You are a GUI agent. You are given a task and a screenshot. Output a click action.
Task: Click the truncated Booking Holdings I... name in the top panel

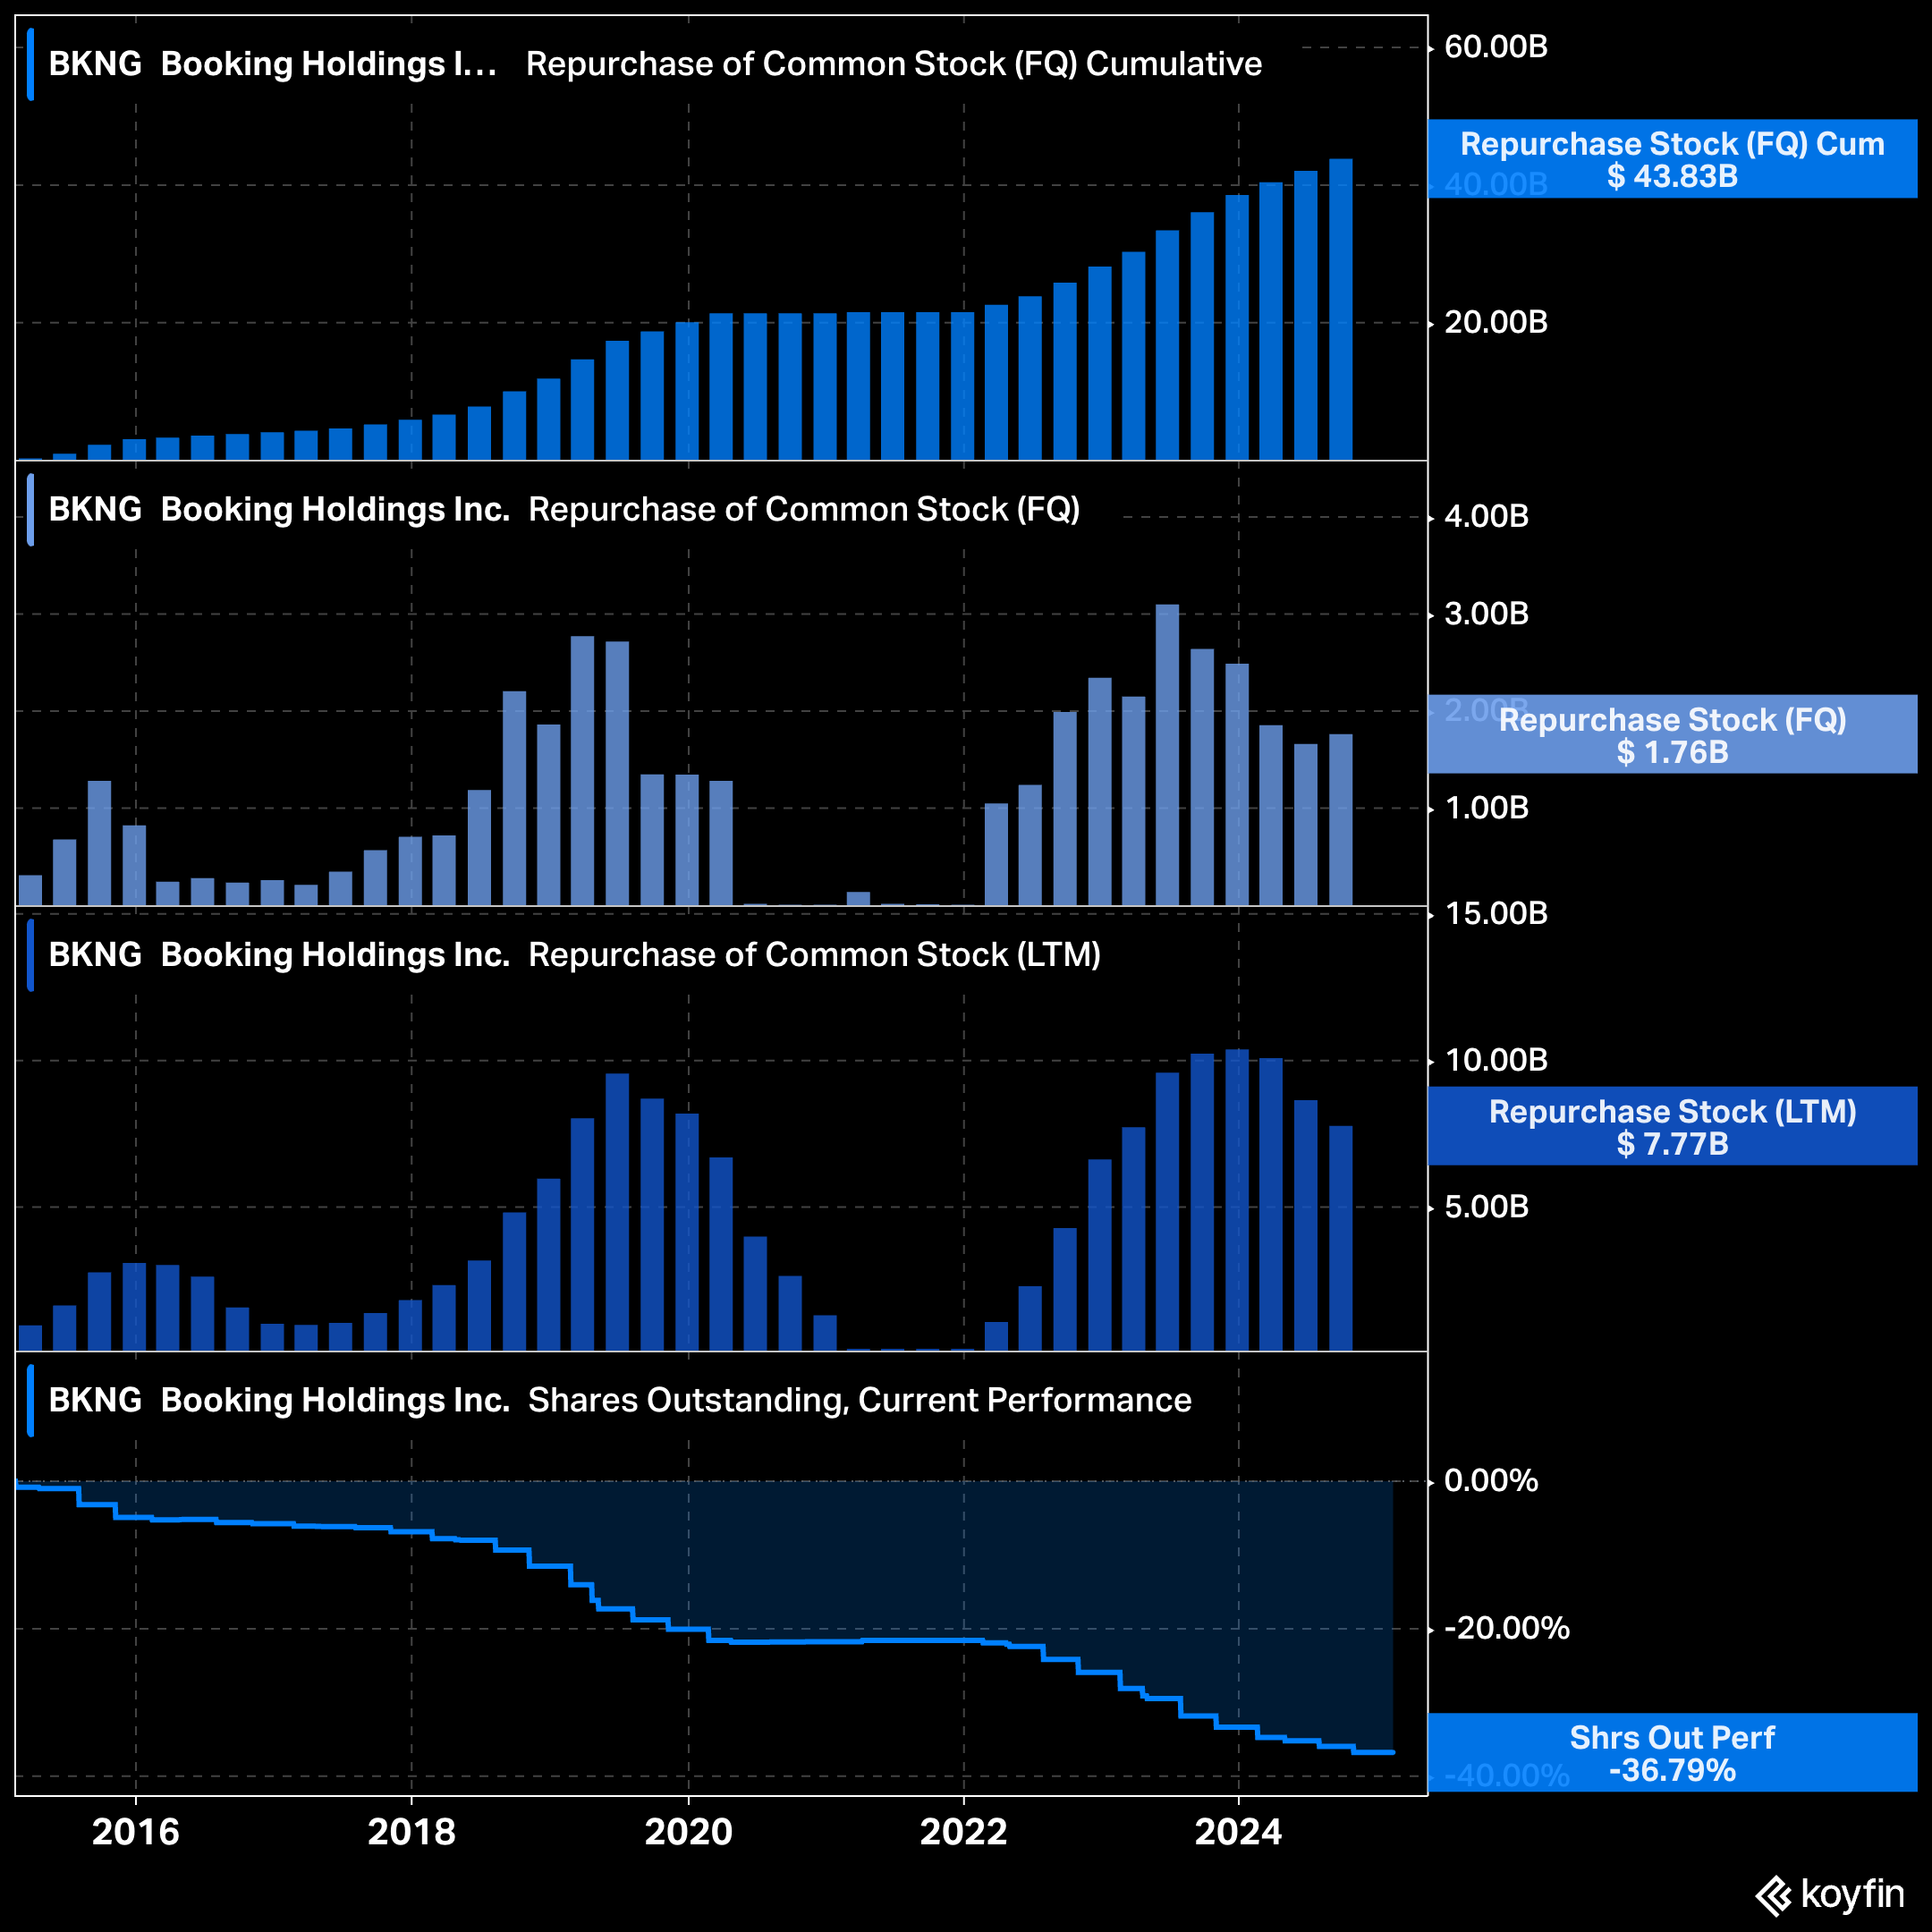(328, 64)
